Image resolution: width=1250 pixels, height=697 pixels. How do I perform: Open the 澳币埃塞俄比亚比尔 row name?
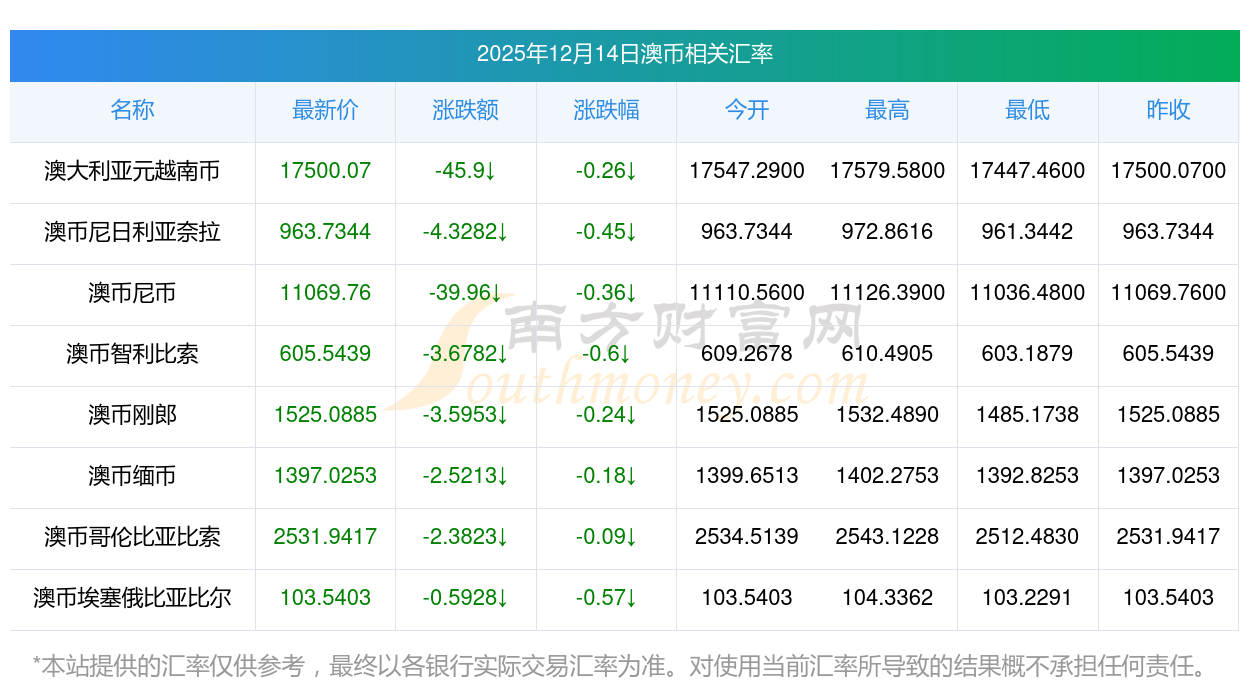click(x=132, y=598)
